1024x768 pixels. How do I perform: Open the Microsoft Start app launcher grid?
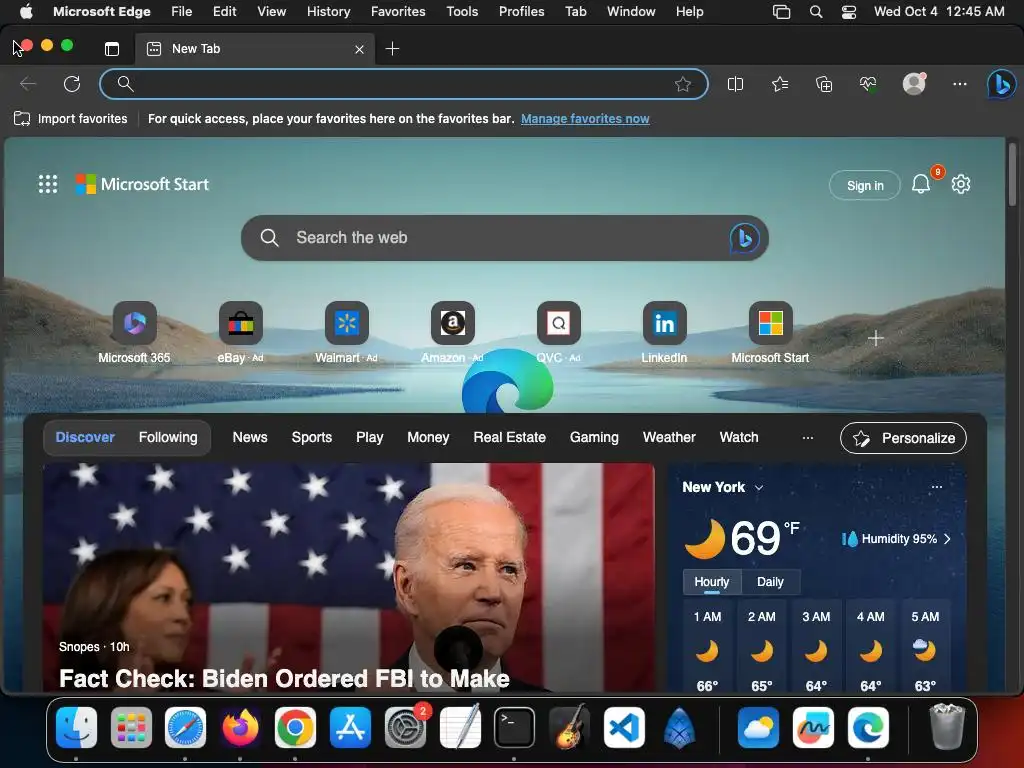click(48, 184)
